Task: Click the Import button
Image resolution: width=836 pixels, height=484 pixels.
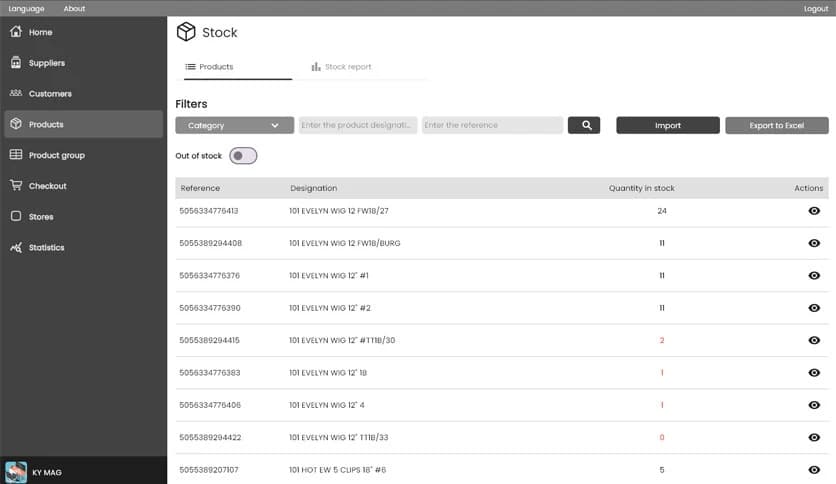Action: (x=667, y=125)
